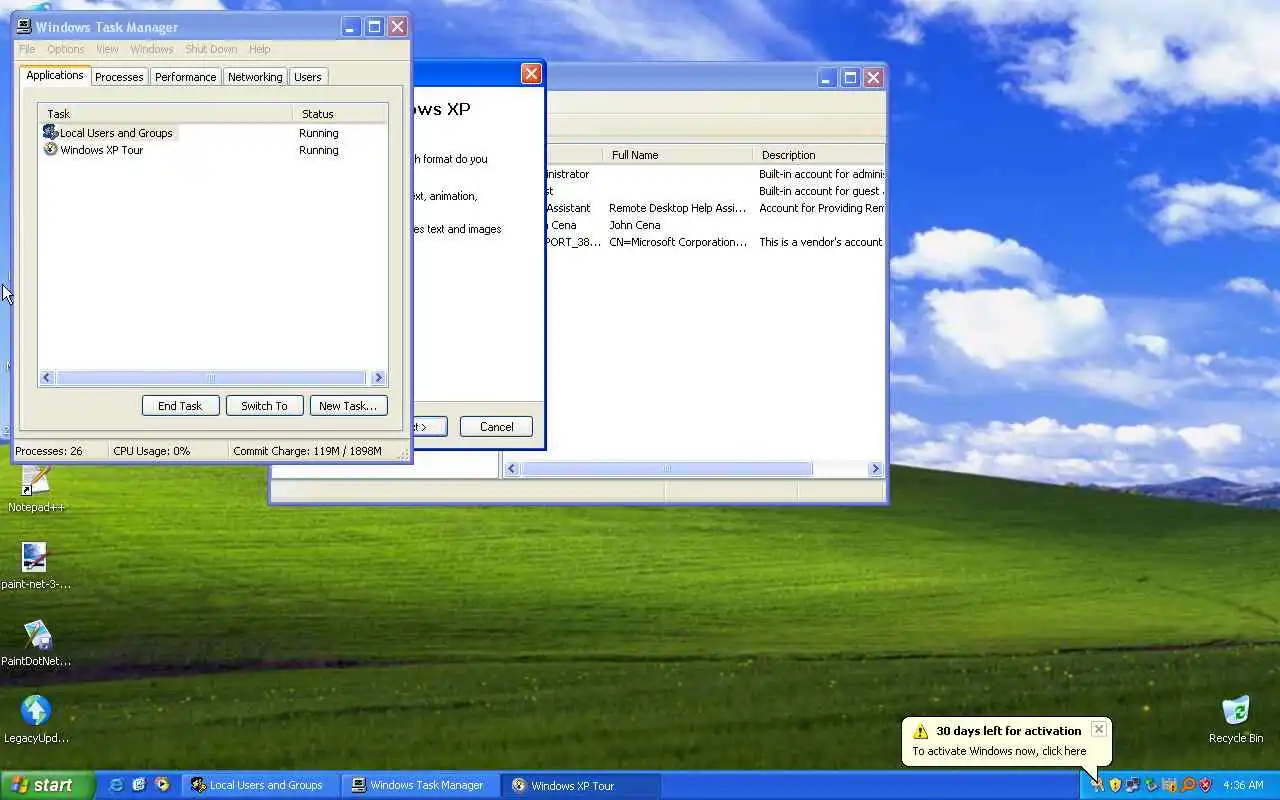
Task: Sort by Description column header
Action: [818, 154]
